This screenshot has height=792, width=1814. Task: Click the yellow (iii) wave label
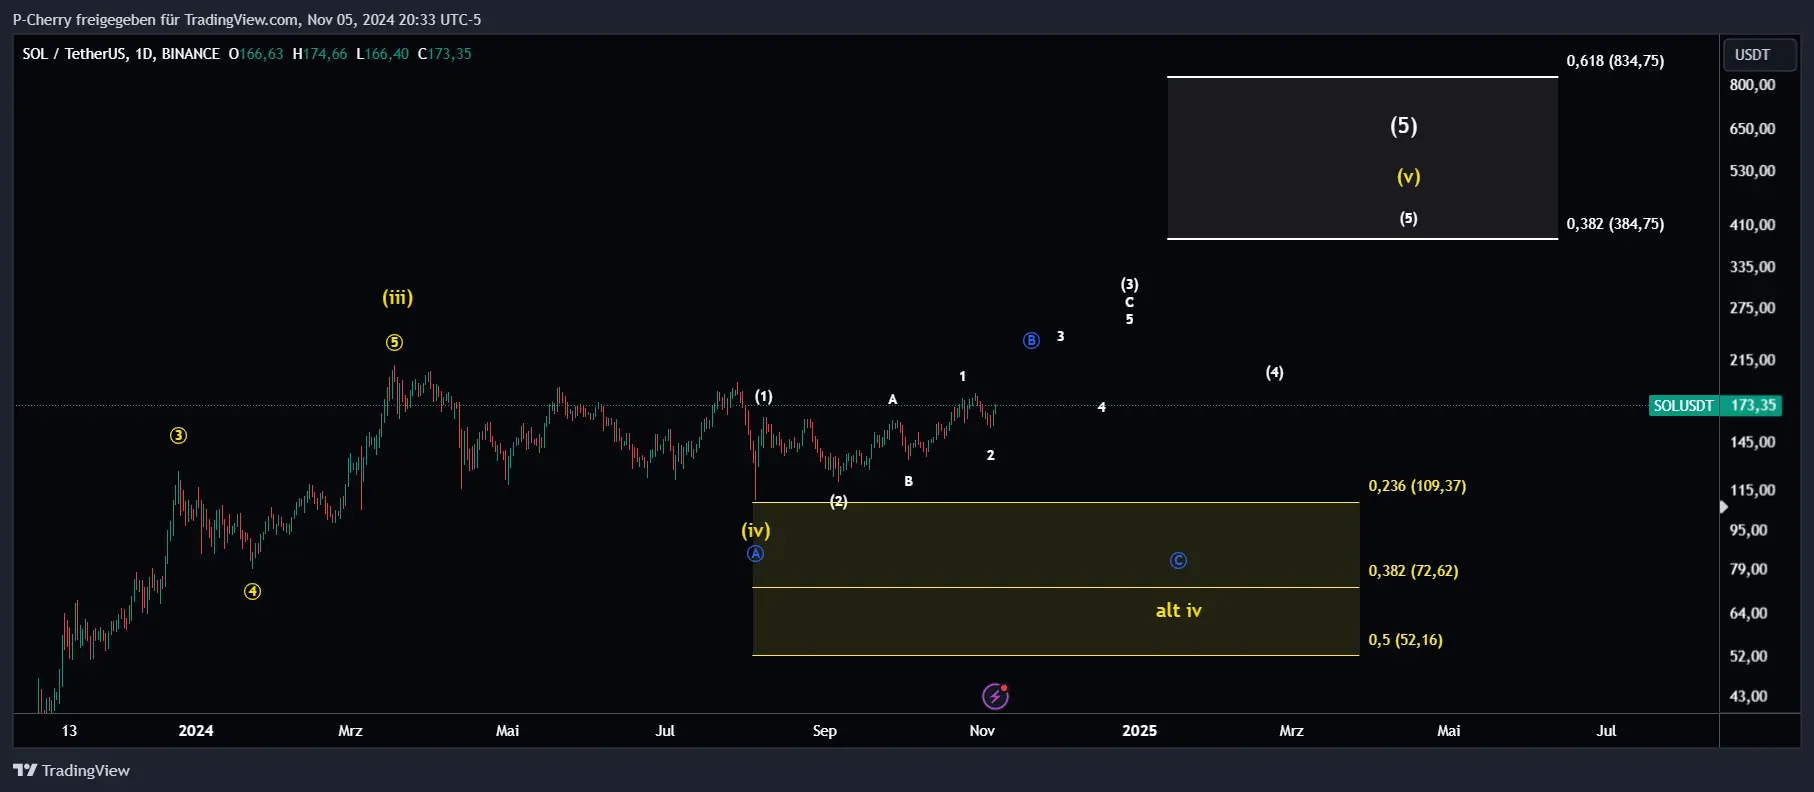point(398,297)
